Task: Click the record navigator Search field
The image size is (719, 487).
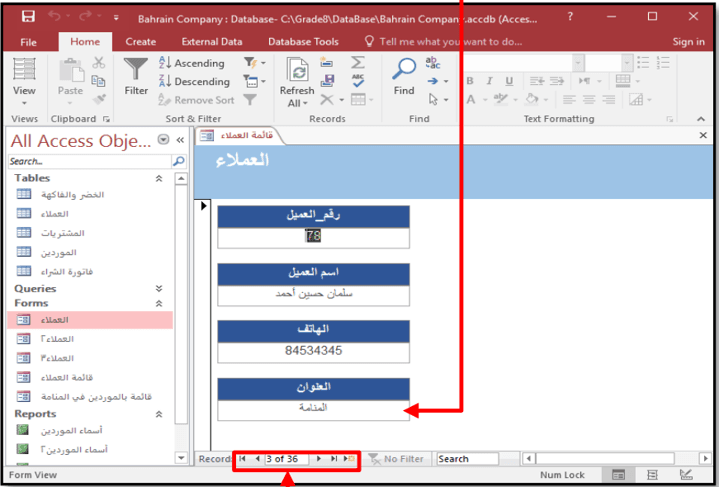Action: pyautogui.click(x=467, y=459)
